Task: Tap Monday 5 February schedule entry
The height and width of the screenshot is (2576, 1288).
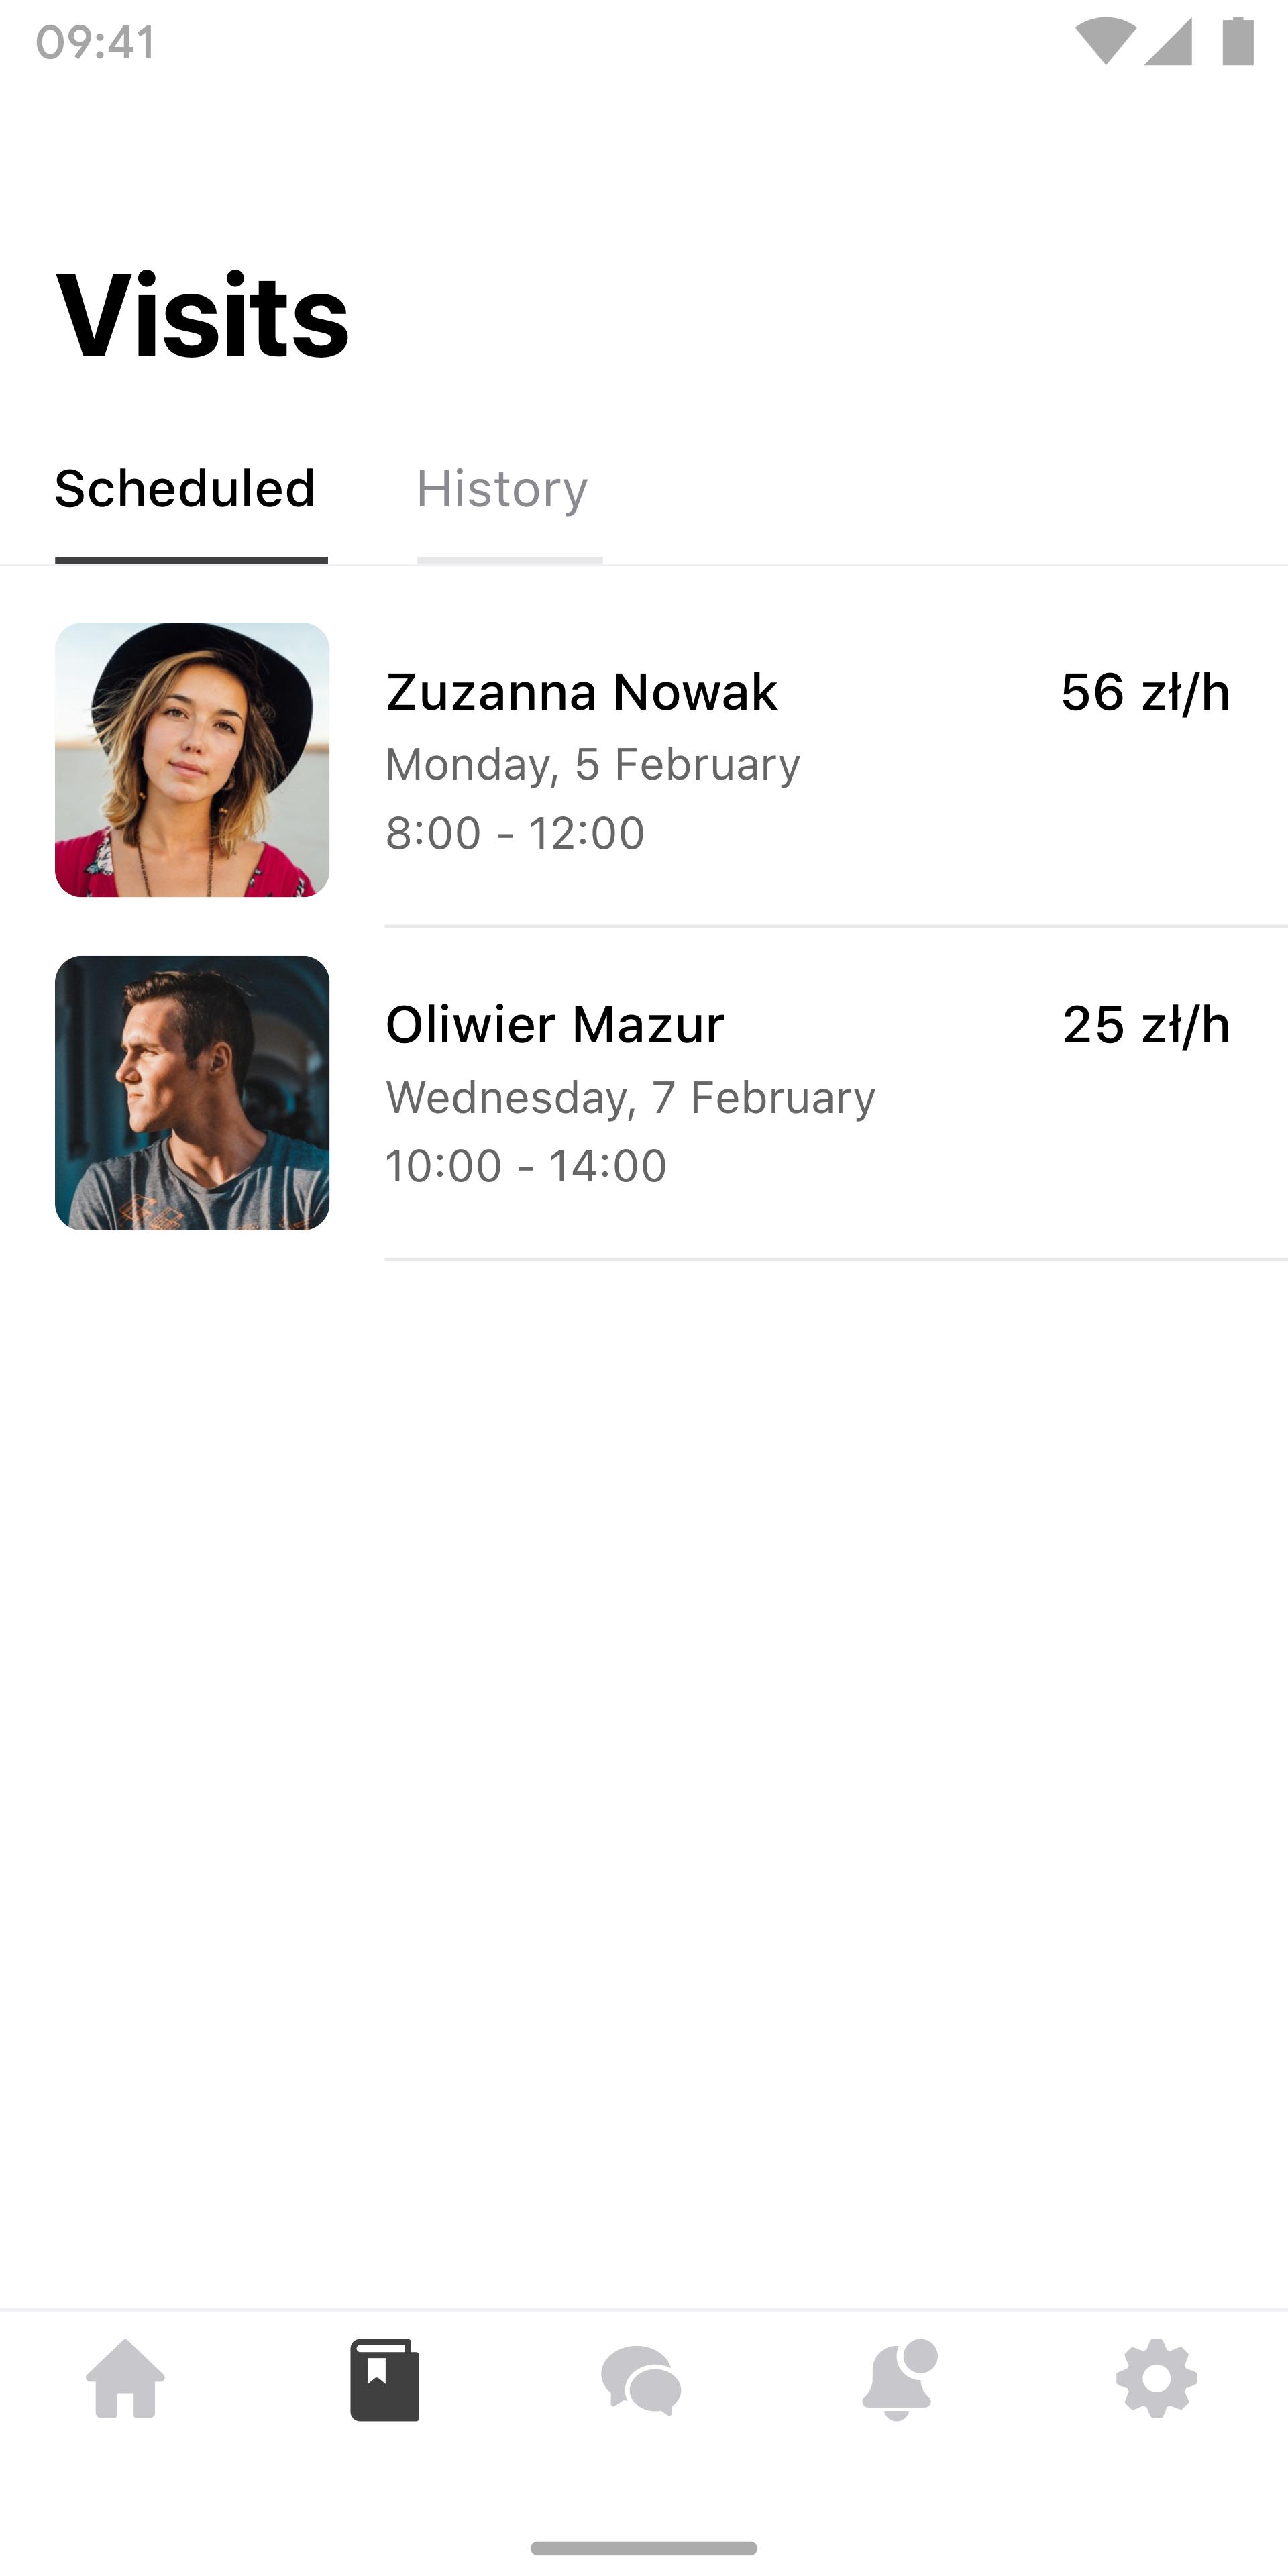Action: click(644, 759)
